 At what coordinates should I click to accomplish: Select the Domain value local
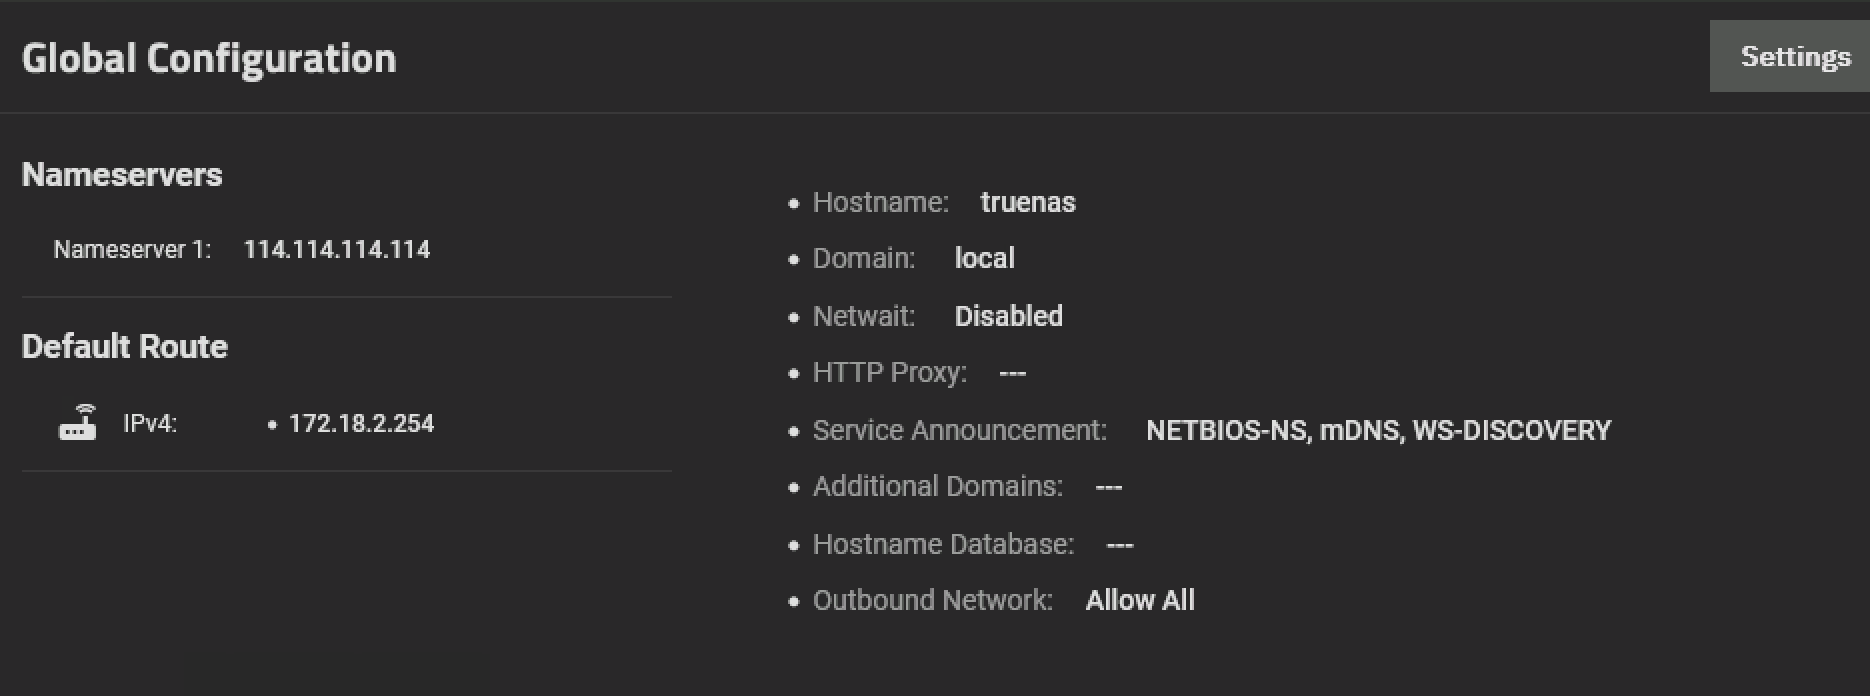pos(984,258)
